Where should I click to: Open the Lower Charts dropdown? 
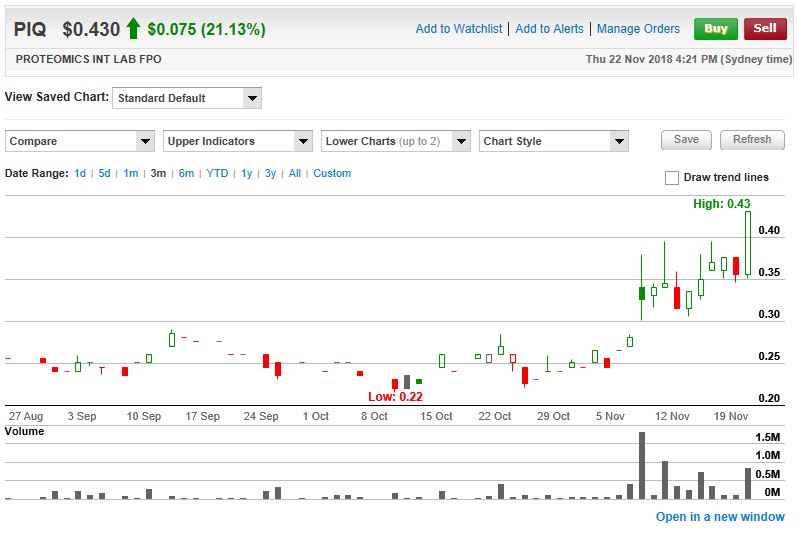[x=395, y=141]
